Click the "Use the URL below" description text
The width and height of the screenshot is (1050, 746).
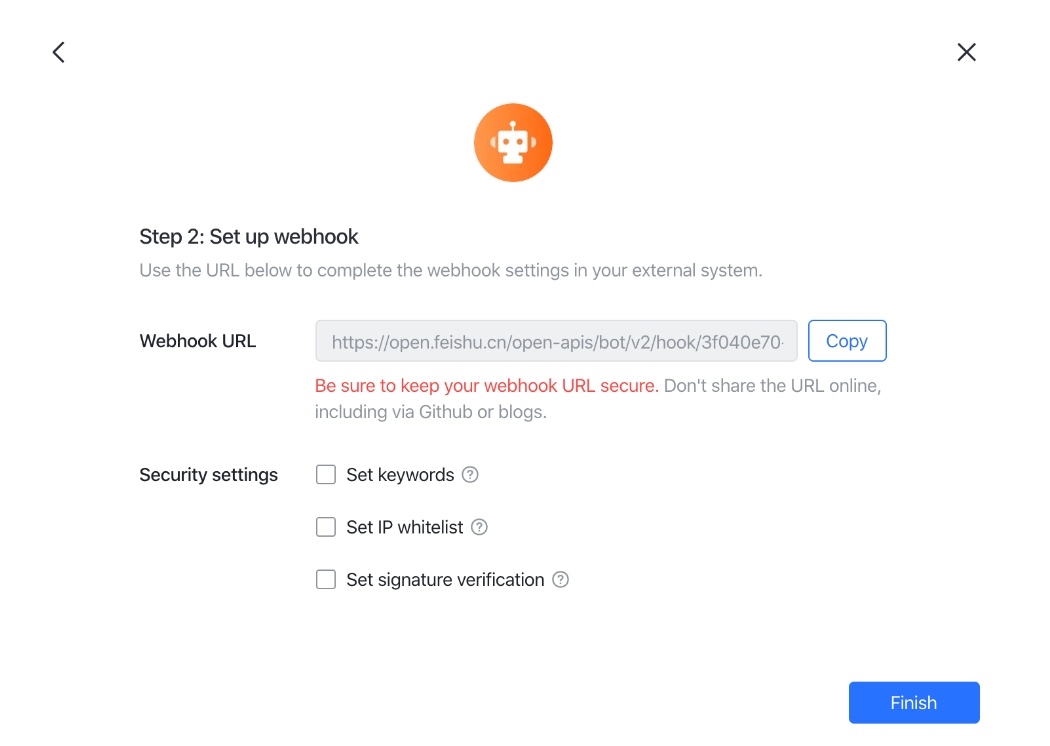pyautogui.click(x=451, y=271)
